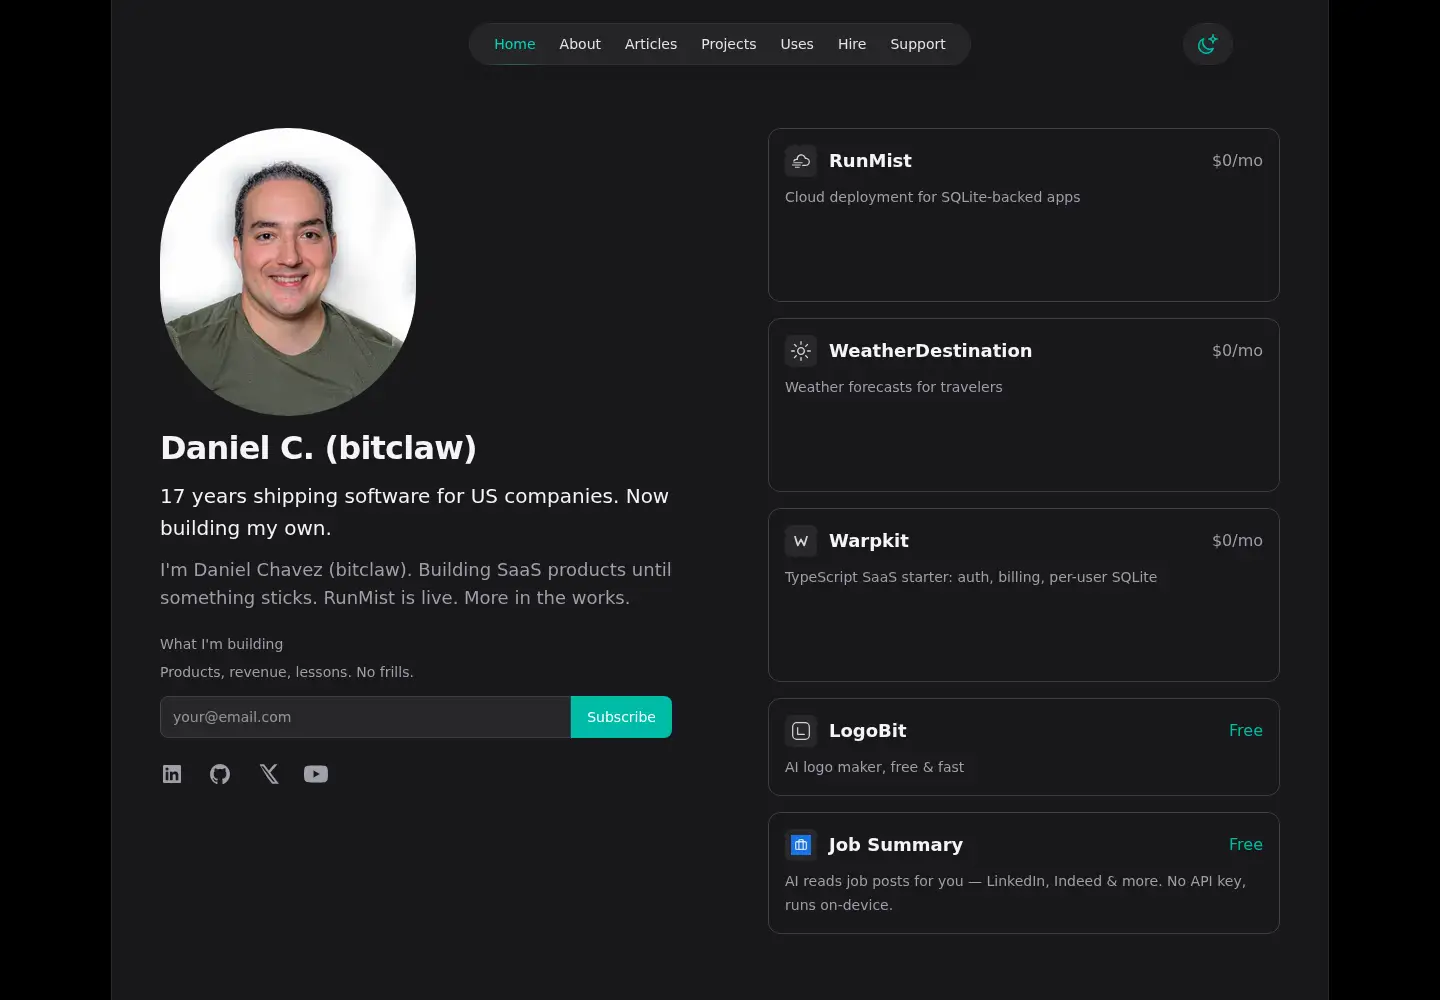Click LogoBit's Free label

[1246, 731]
